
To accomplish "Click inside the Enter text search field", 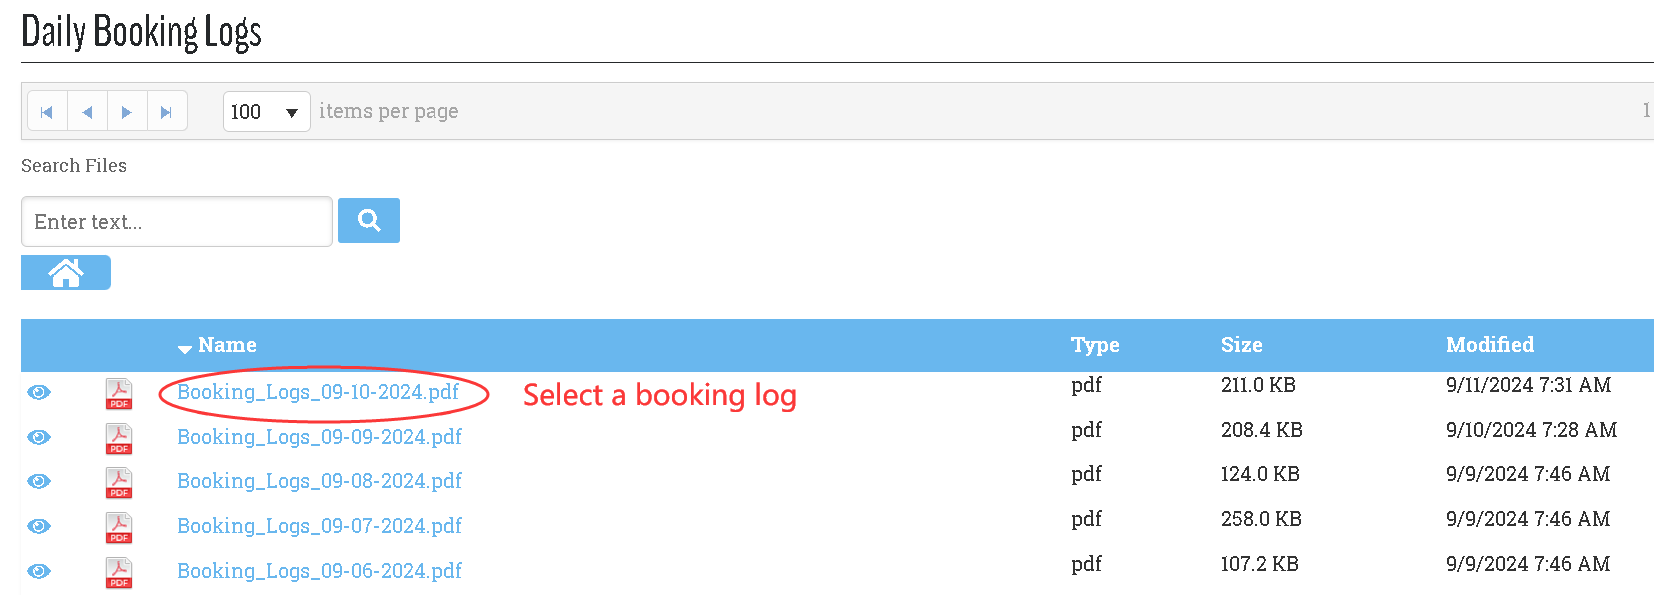I will (176, 221).
